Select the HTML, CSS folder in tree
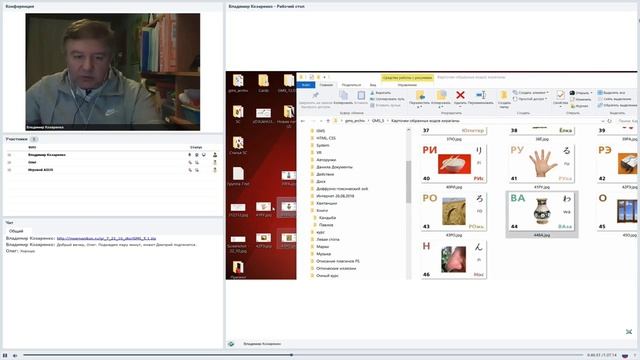This screenshot has width=640, height=360. click(326, 138)
